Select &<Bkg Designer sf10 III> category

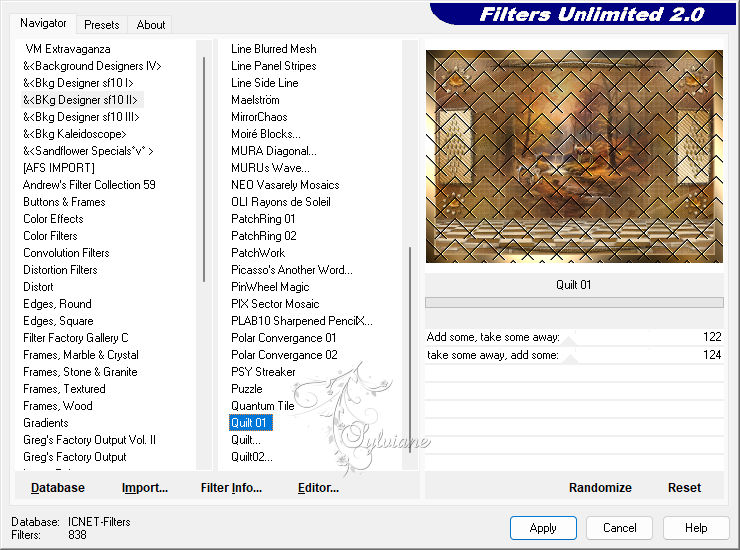[x=81, y=117]
